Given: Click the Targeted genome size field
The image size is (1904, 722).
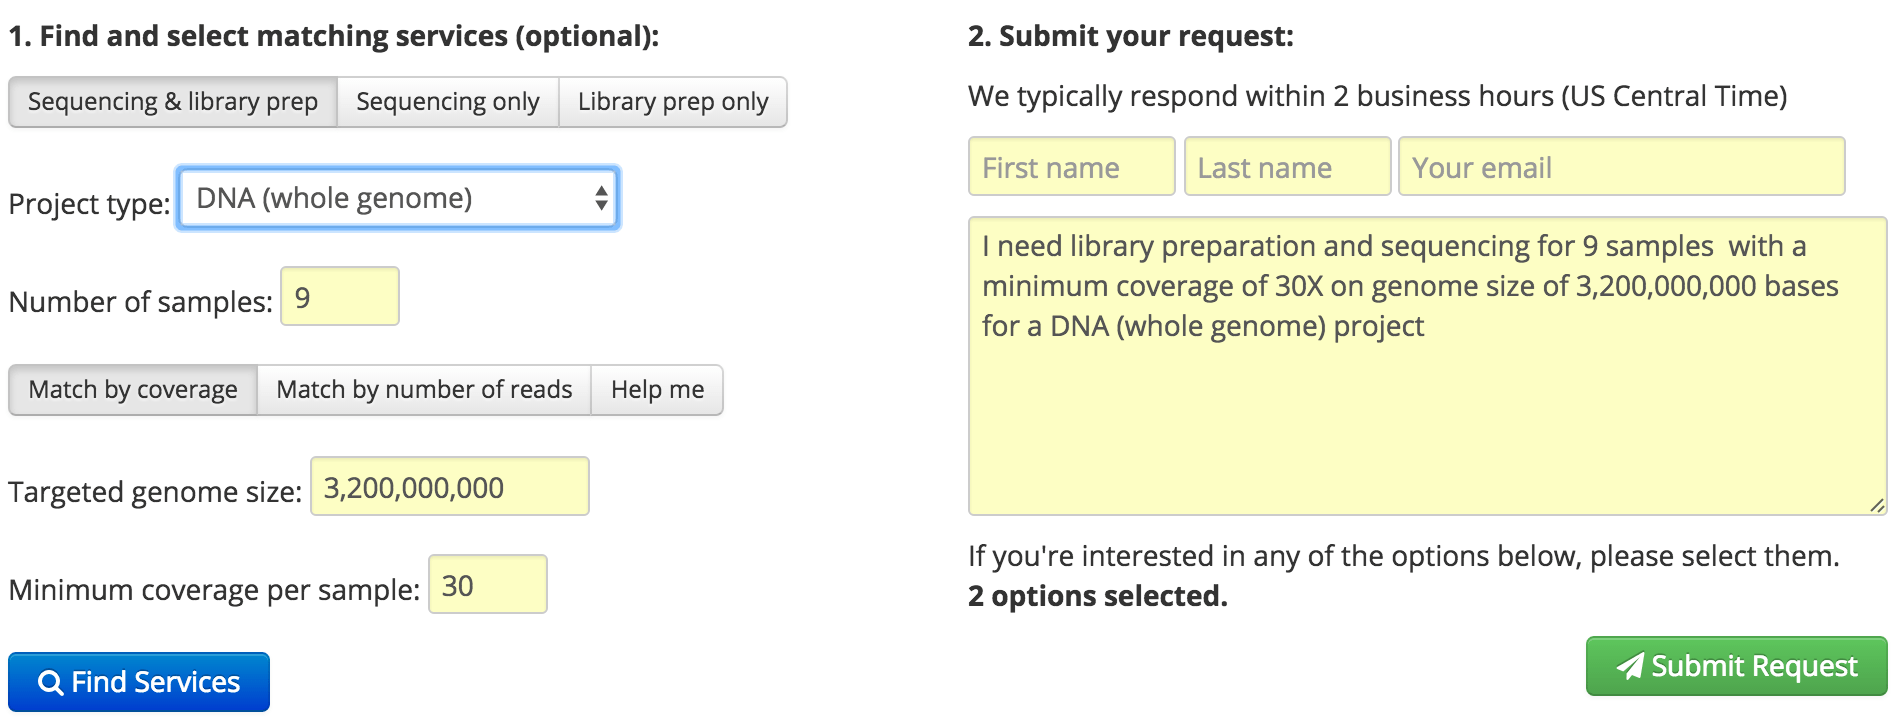Looking at the screenshot, I should coord(448,485).
